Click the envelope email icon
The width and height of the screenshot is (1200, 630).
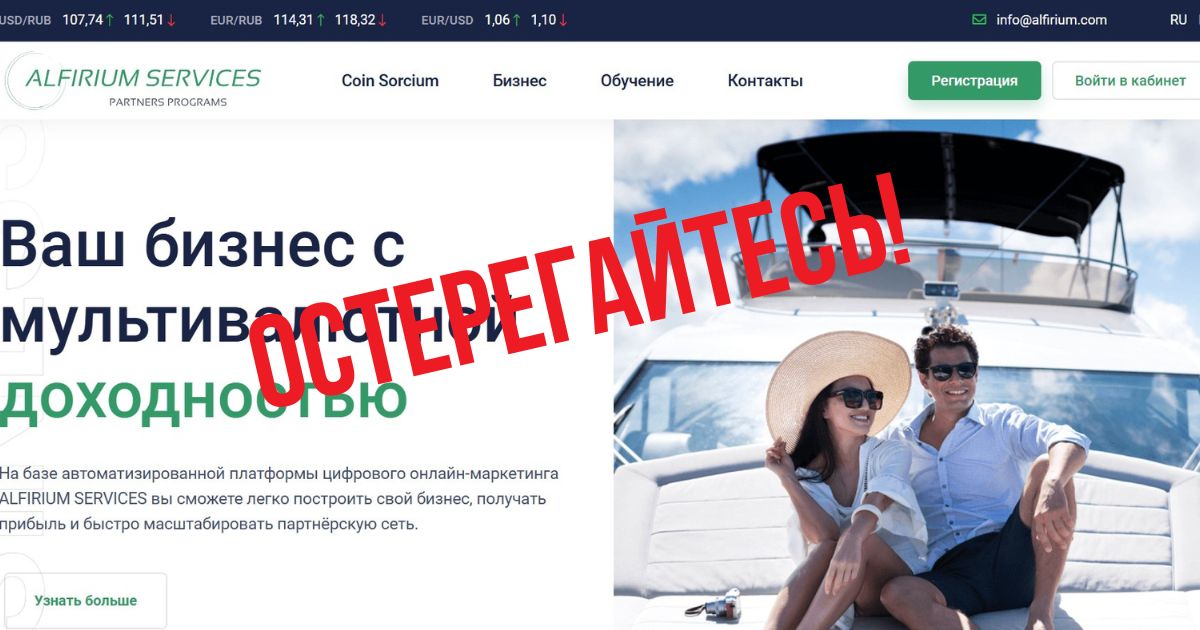coord(979,20)
